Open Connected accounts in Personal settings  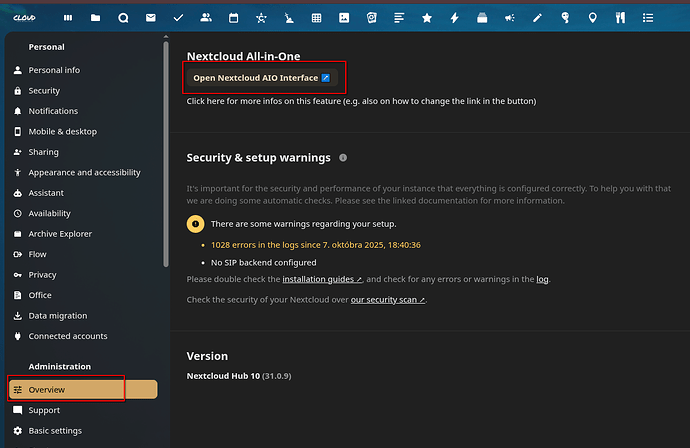(x=67, y=336)
